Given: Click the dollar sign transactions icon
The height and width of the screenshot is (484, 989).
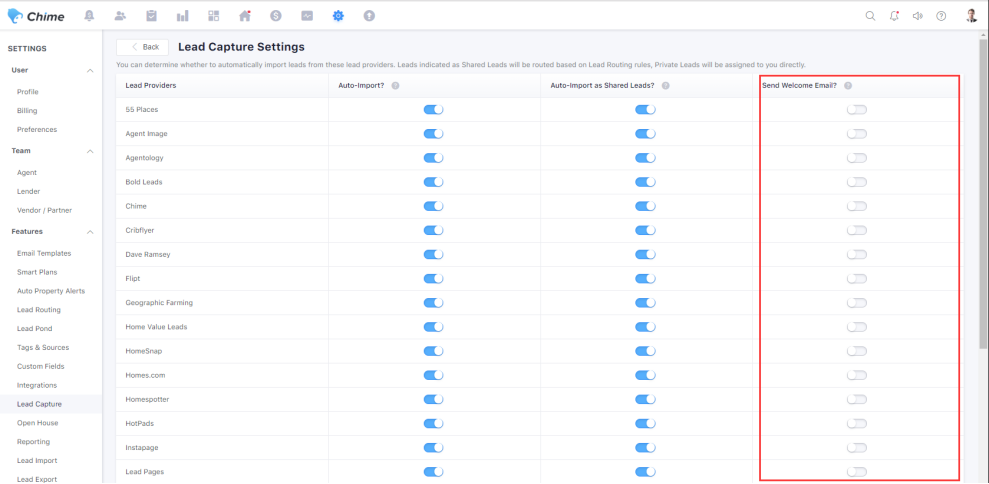Looking at the screenshot, I should (275, 16).
